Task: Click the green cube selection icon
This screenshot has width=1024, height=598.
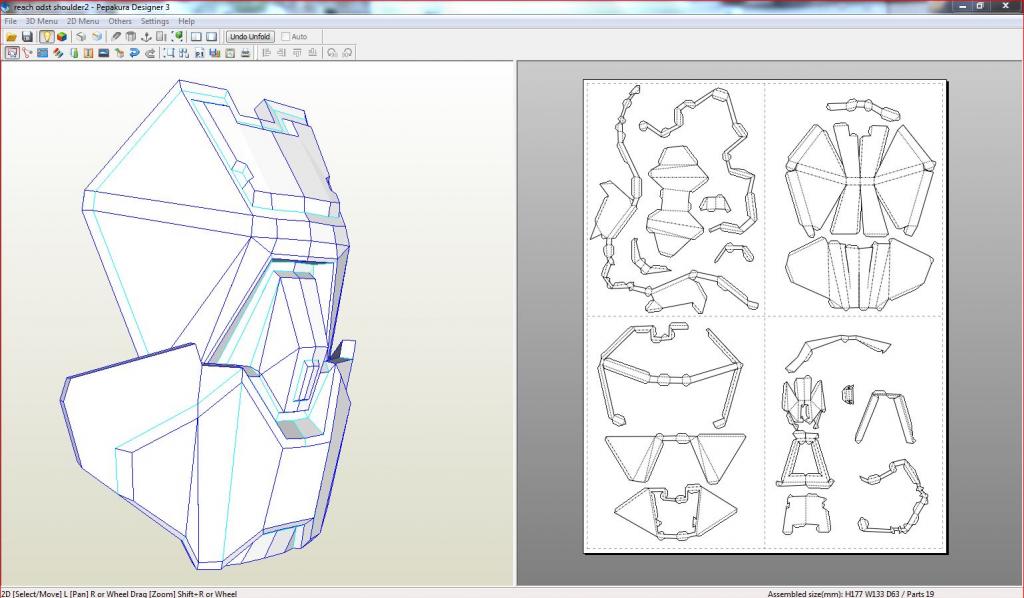Action: [177, 37]
